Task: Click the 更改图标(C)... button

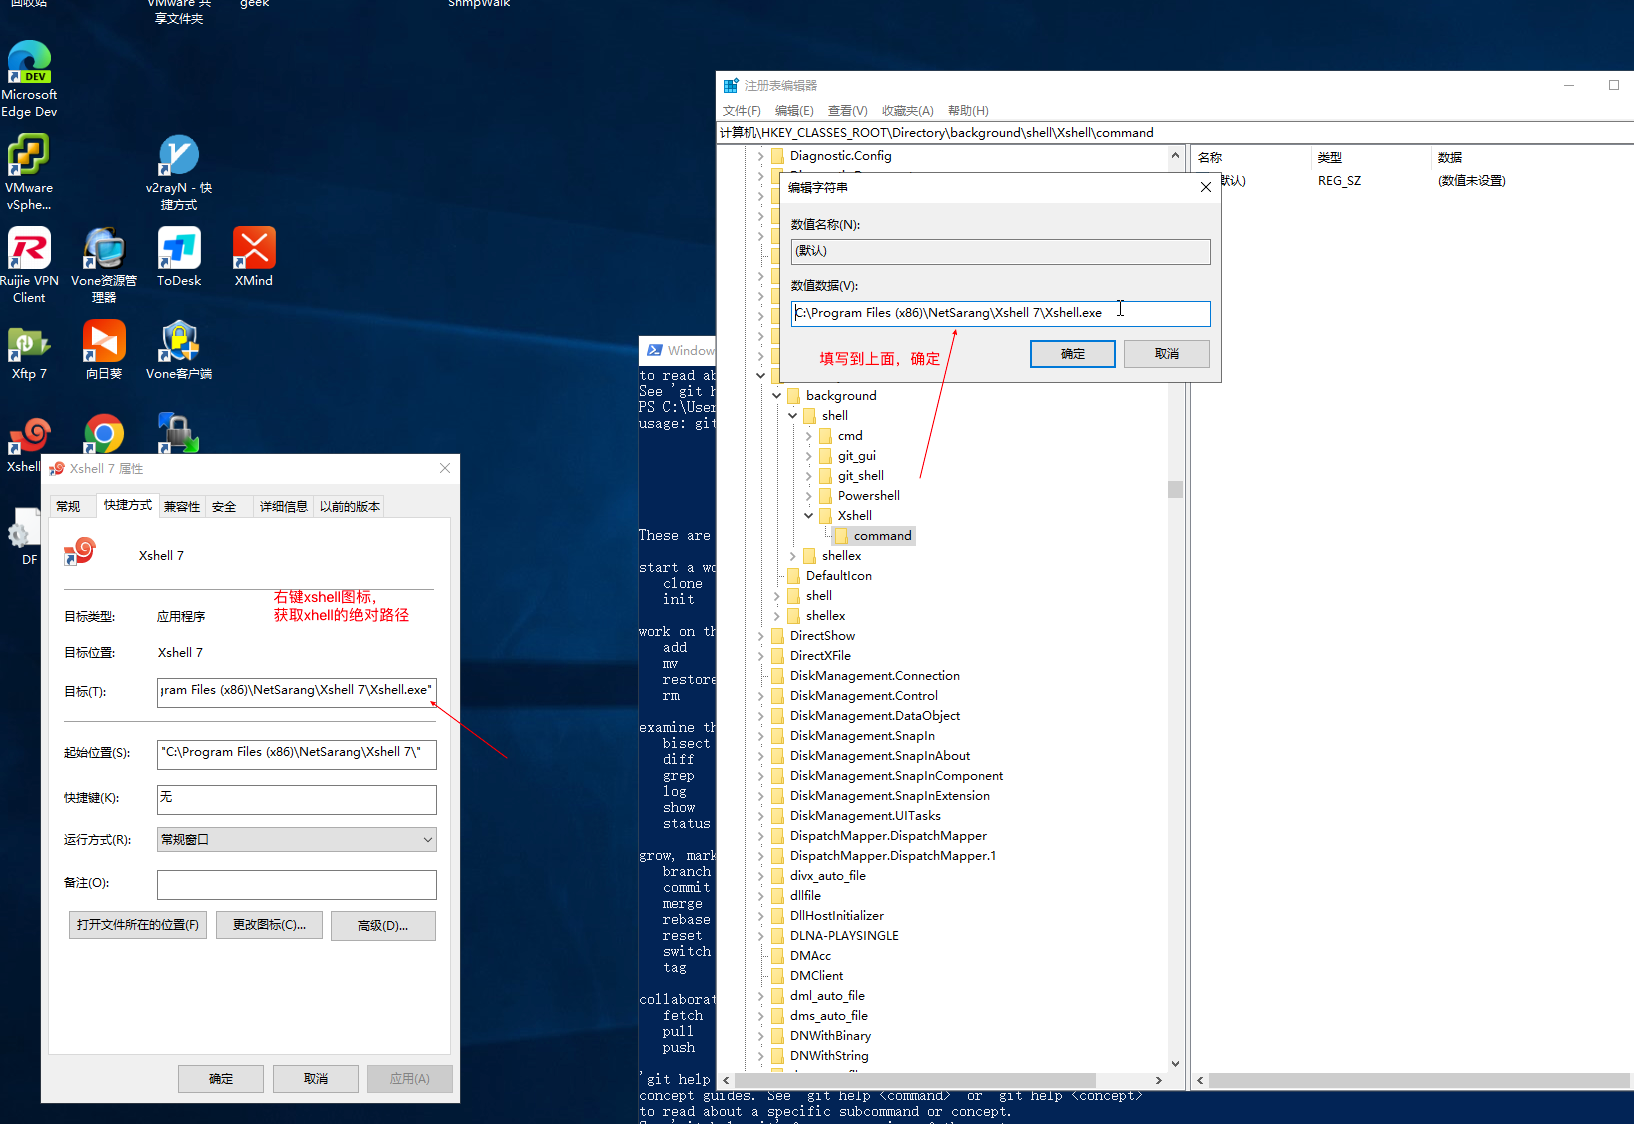Action: [269, 925]
